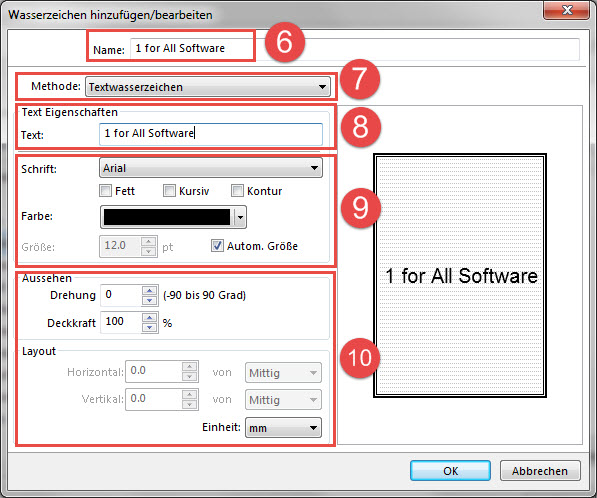Image resolution: width=597 pixels, height=498 pixels.
Task: Close the Wasserzeichen dialog window
Action: 567,10
